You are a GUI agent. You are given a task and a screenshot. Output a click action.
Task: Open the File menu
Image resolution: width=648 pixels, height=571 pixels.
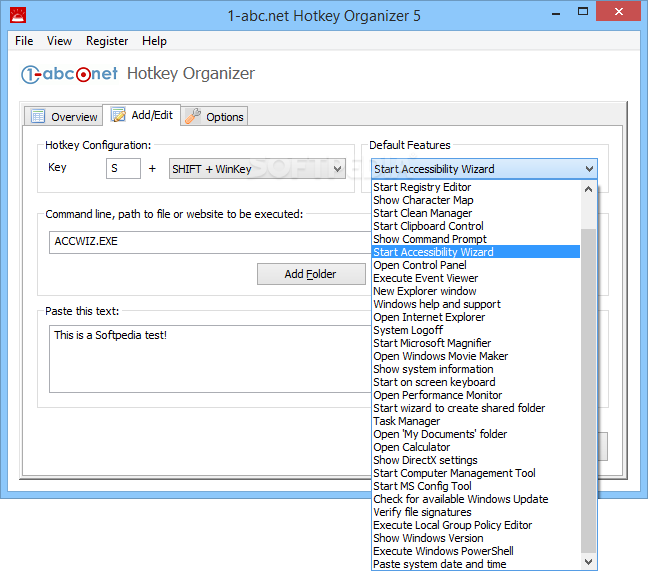(x=24, y=41)
